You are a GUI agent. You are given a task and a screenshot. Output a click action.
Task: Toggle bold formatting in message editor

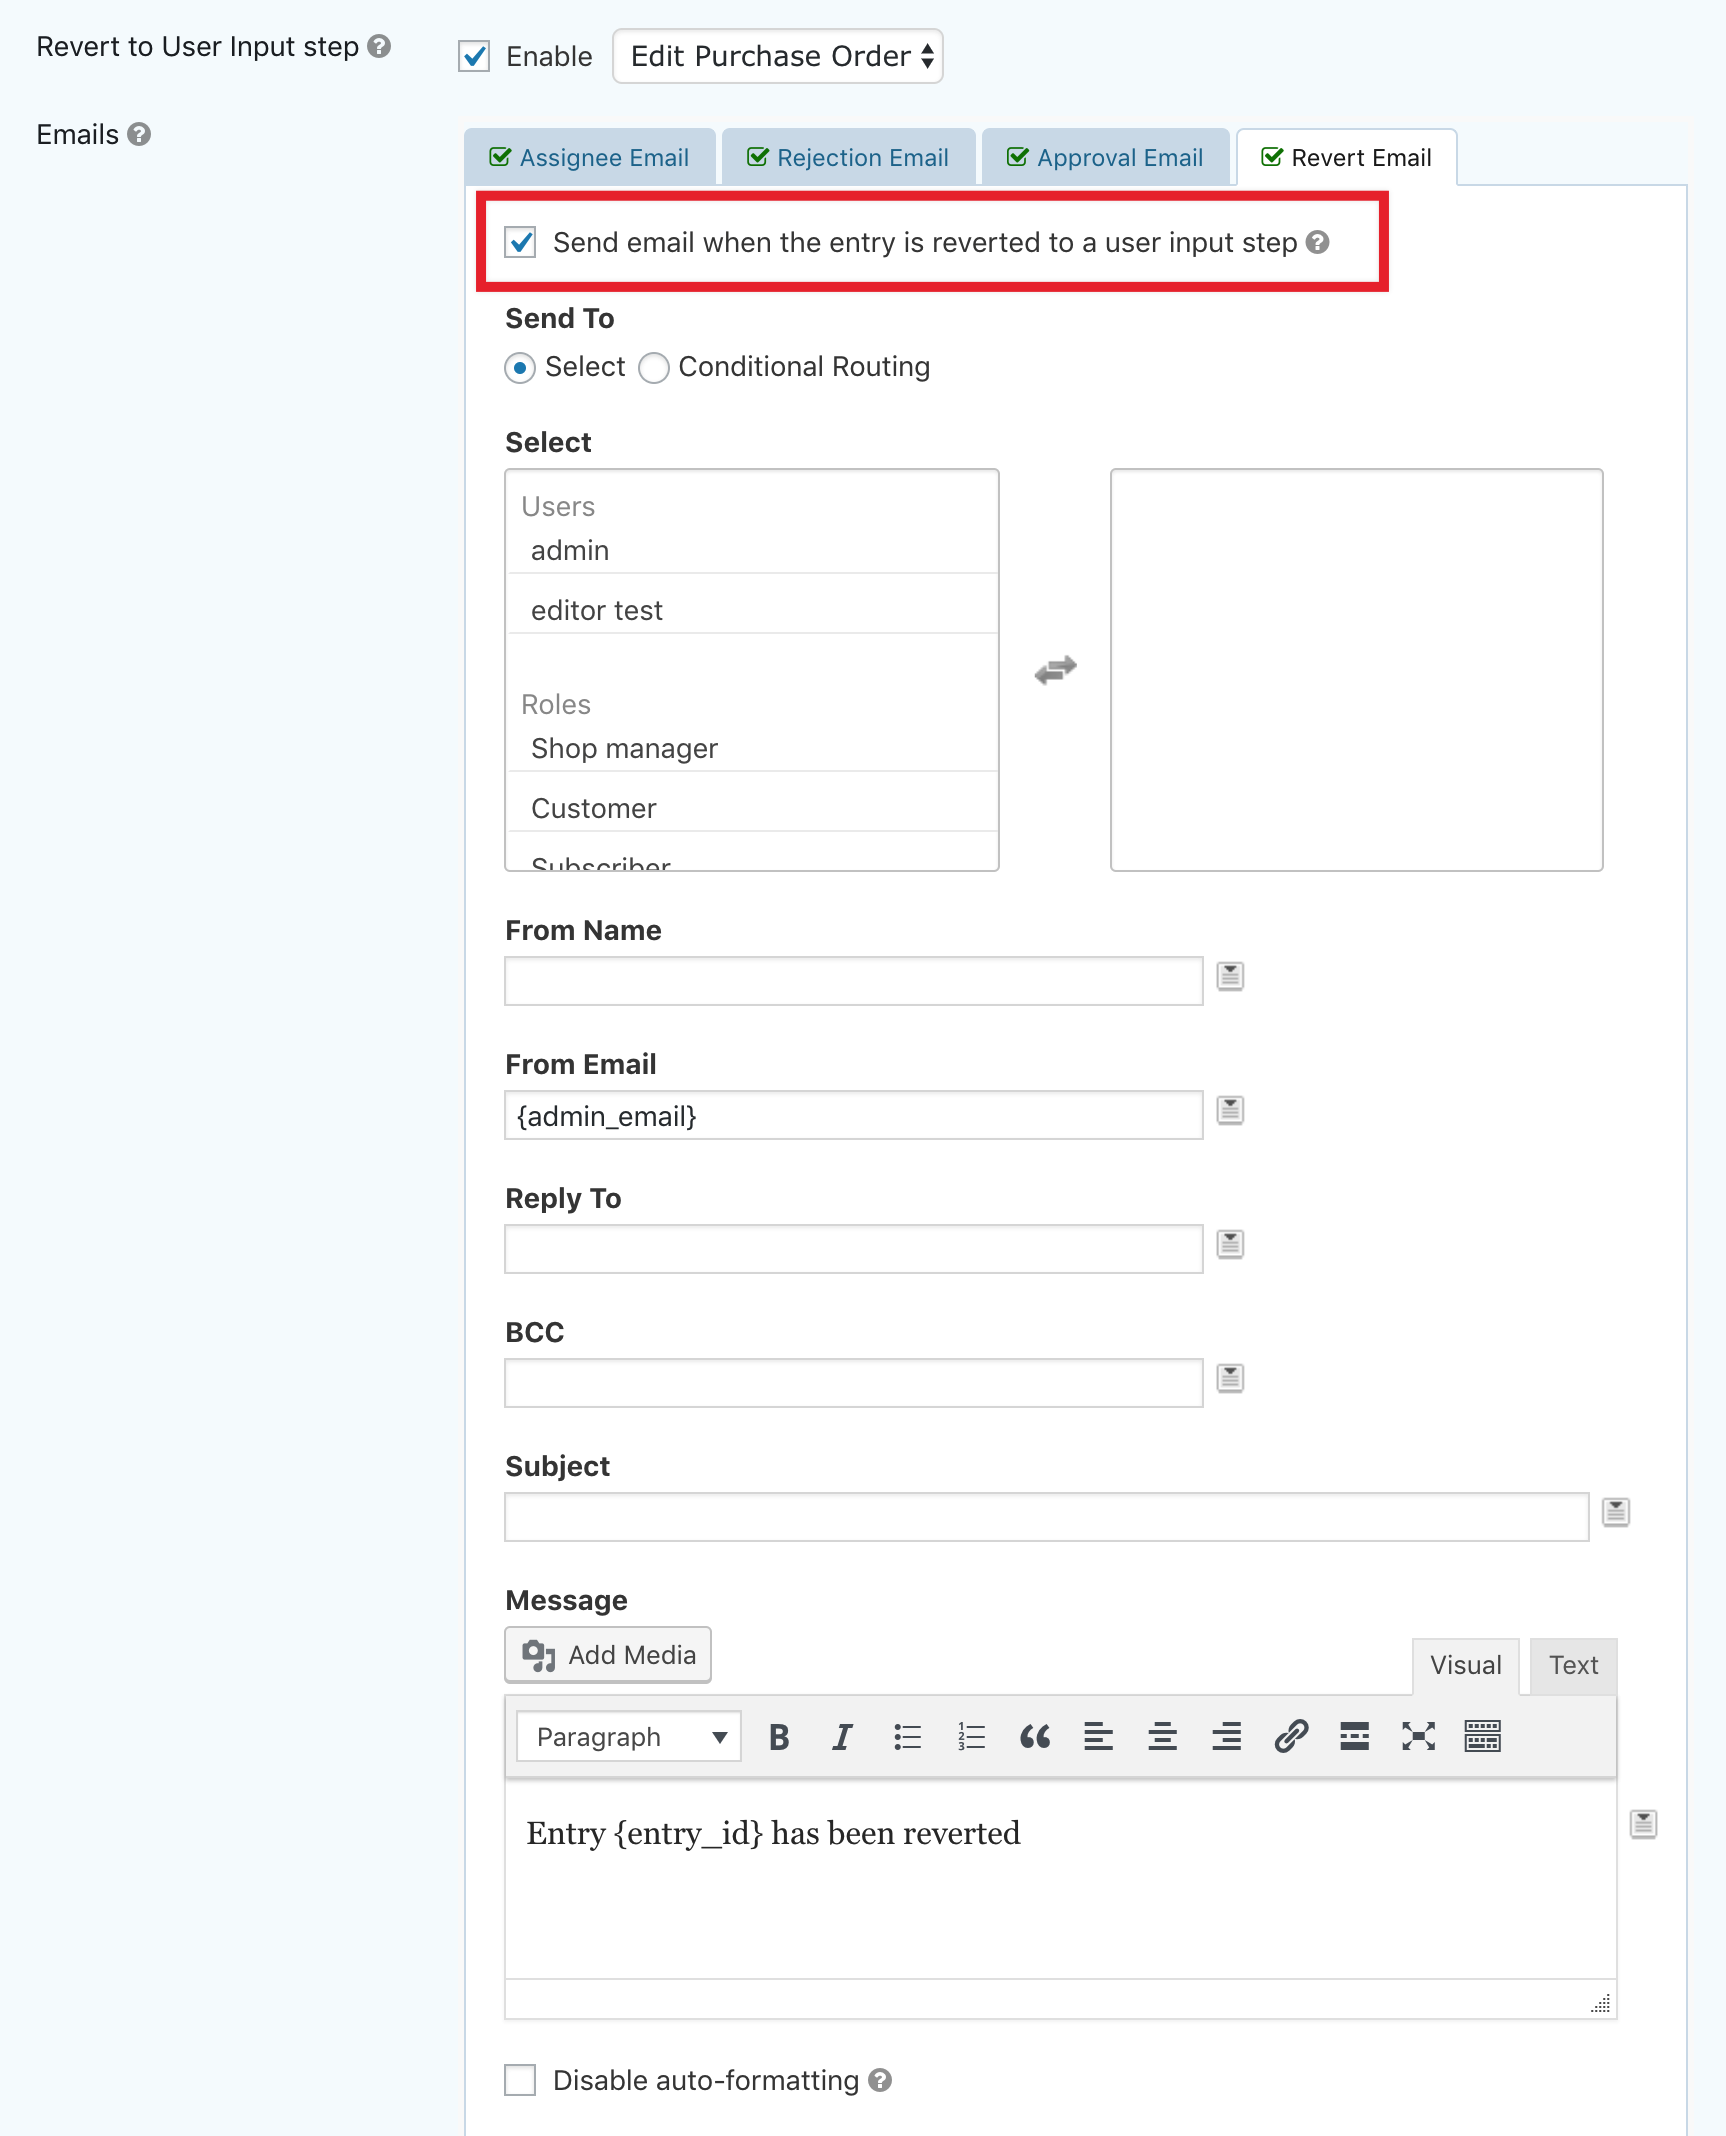click(x=779, y=1737)
